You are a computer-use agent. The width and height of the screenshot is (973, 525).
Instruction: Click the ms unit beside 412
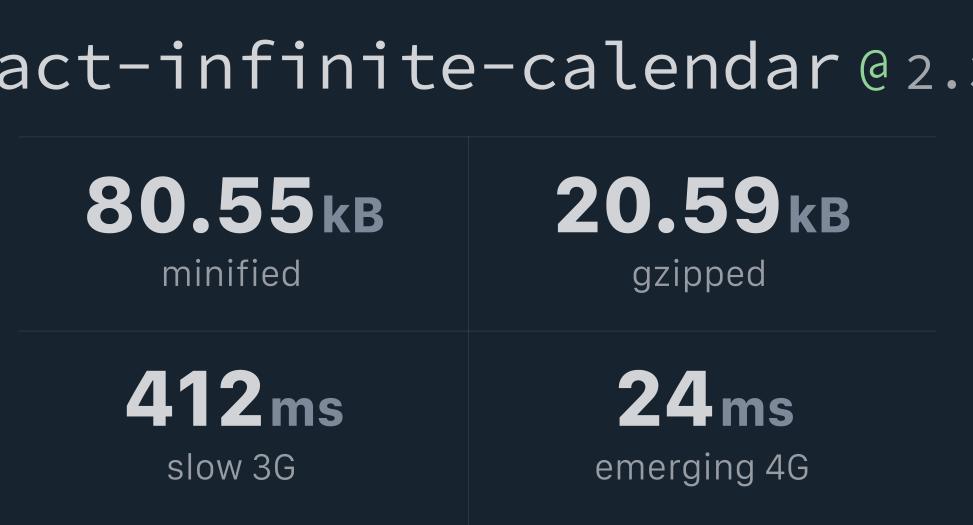pos(307,408)
